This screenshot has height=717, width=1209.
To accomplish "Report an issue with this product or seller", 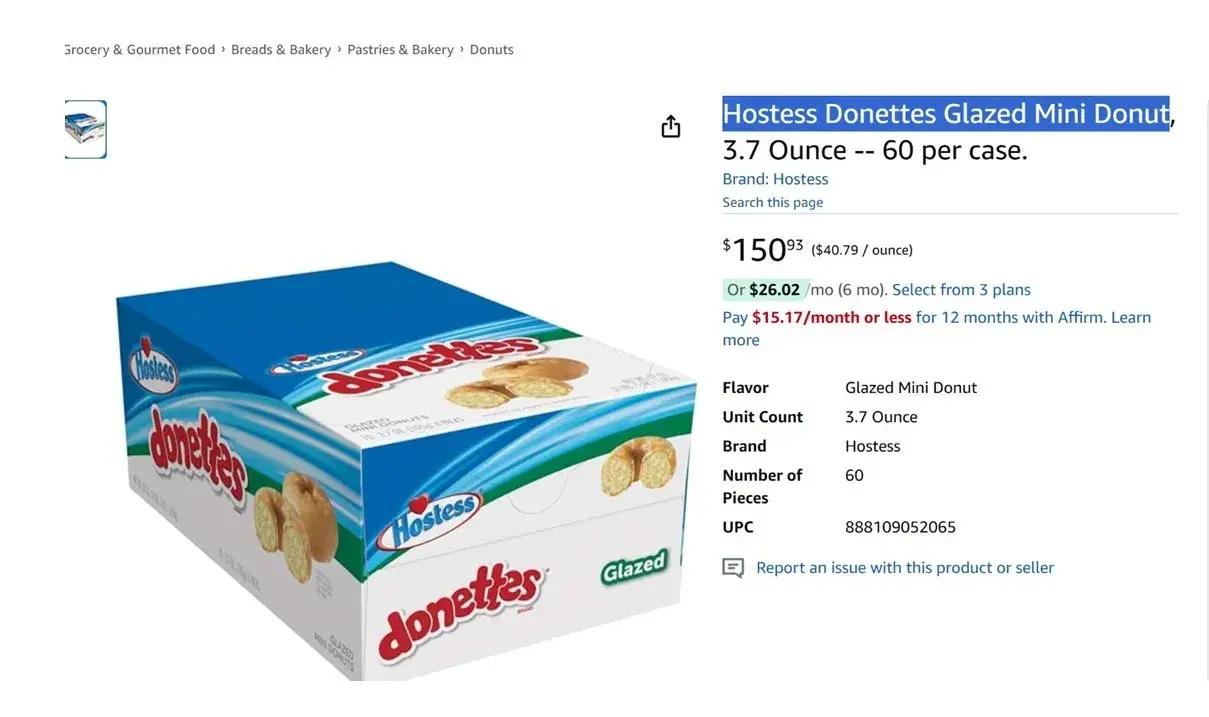I will pos(905,568).
